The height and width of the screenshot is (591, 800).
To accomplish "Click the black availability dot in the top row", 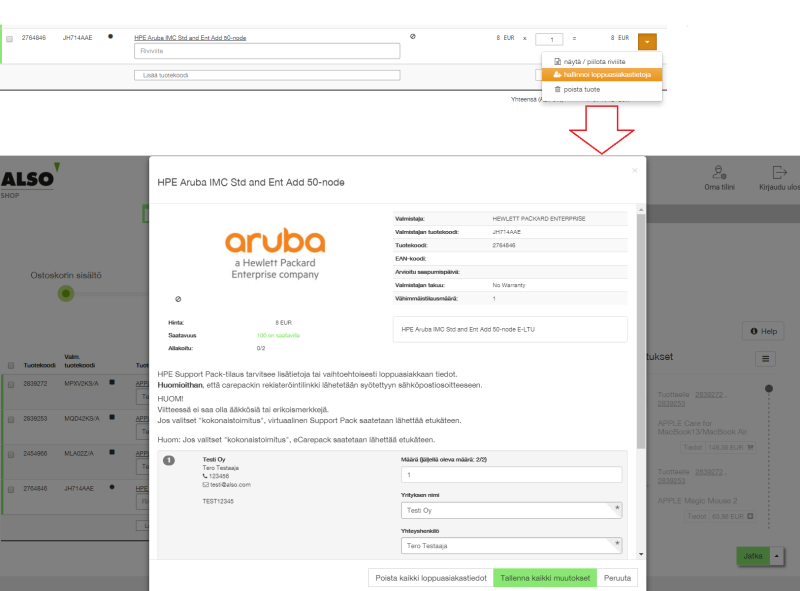I will [x=110, y=36].
